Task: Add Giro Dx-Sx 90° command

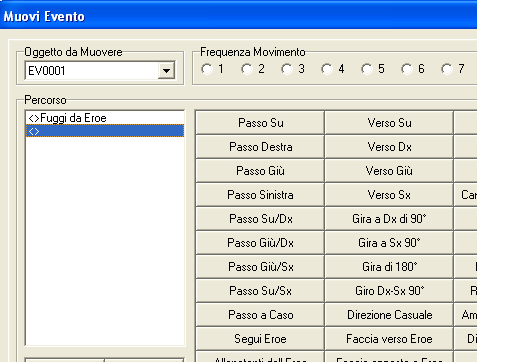Action: tap(389, 291)
